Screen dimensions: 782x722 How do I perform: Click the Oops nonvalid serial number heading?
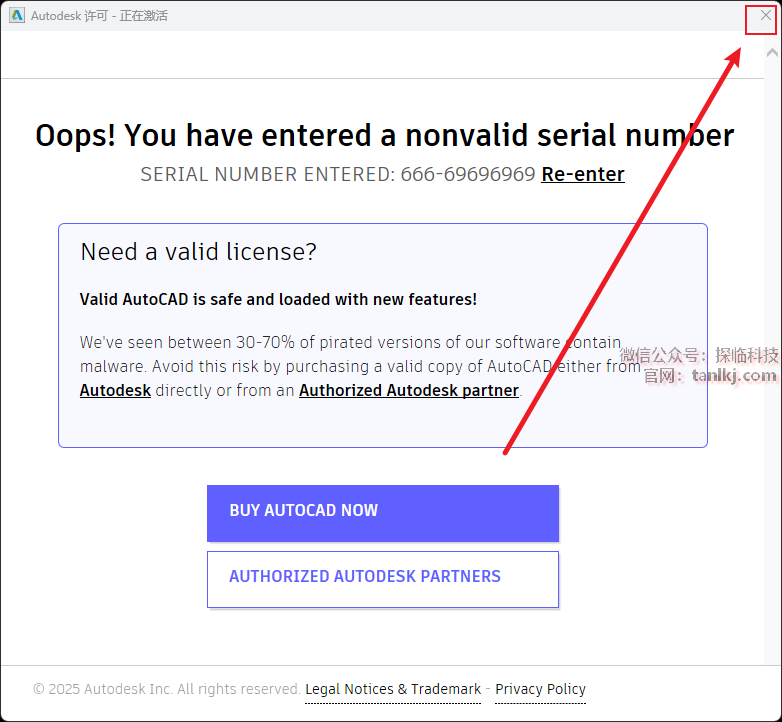[384, 136]
